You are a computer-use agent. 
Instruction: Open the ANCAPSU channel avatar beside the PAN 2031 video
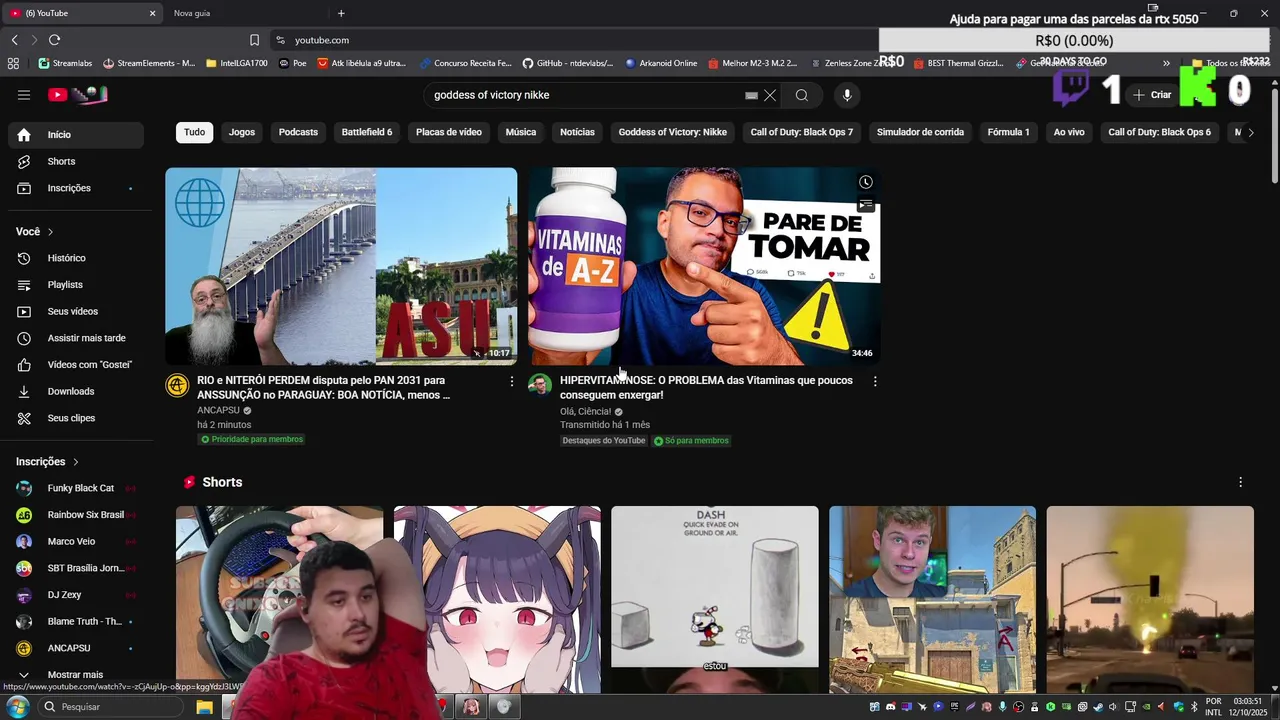pos(177,385)
